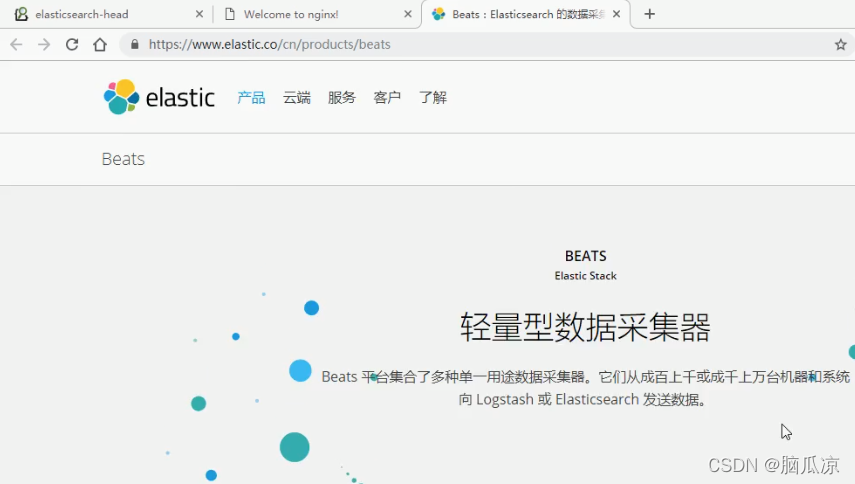This screenshot has height=484, width=855.
Task: Click the BEATS title text
Action: click(x=586, y=256)
